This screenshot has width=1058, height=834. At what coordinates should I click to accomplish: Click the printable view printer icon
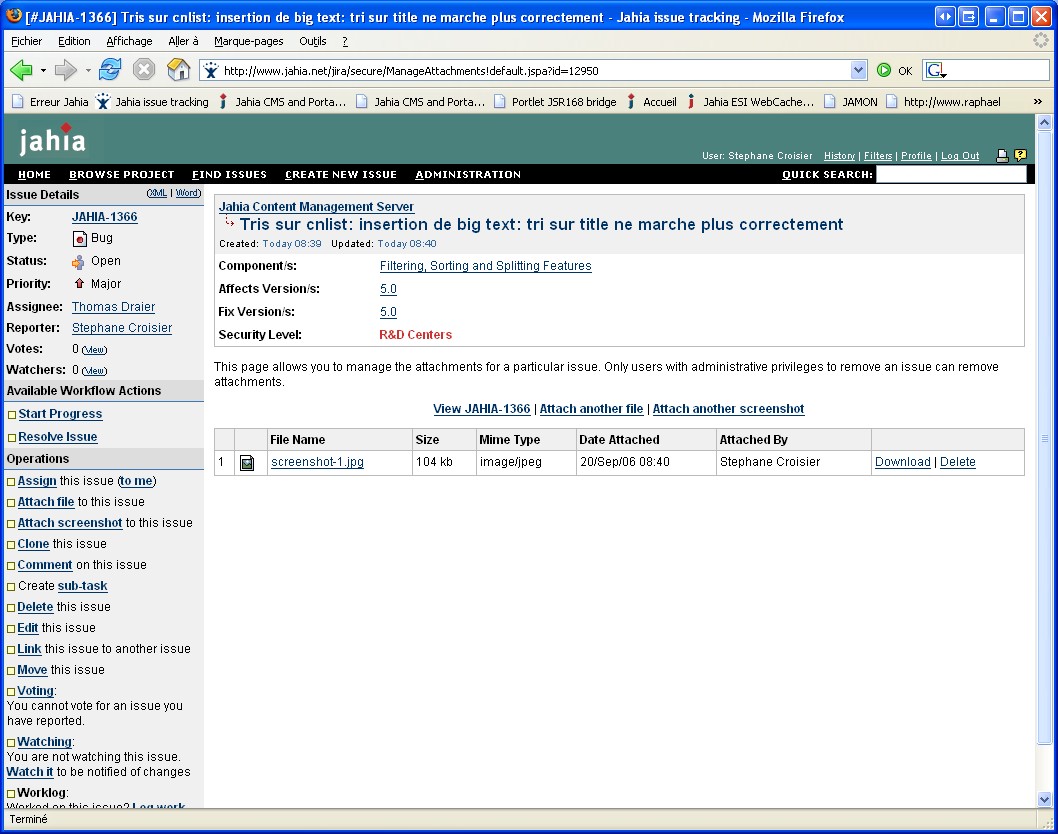click(x=1003, y=156)
